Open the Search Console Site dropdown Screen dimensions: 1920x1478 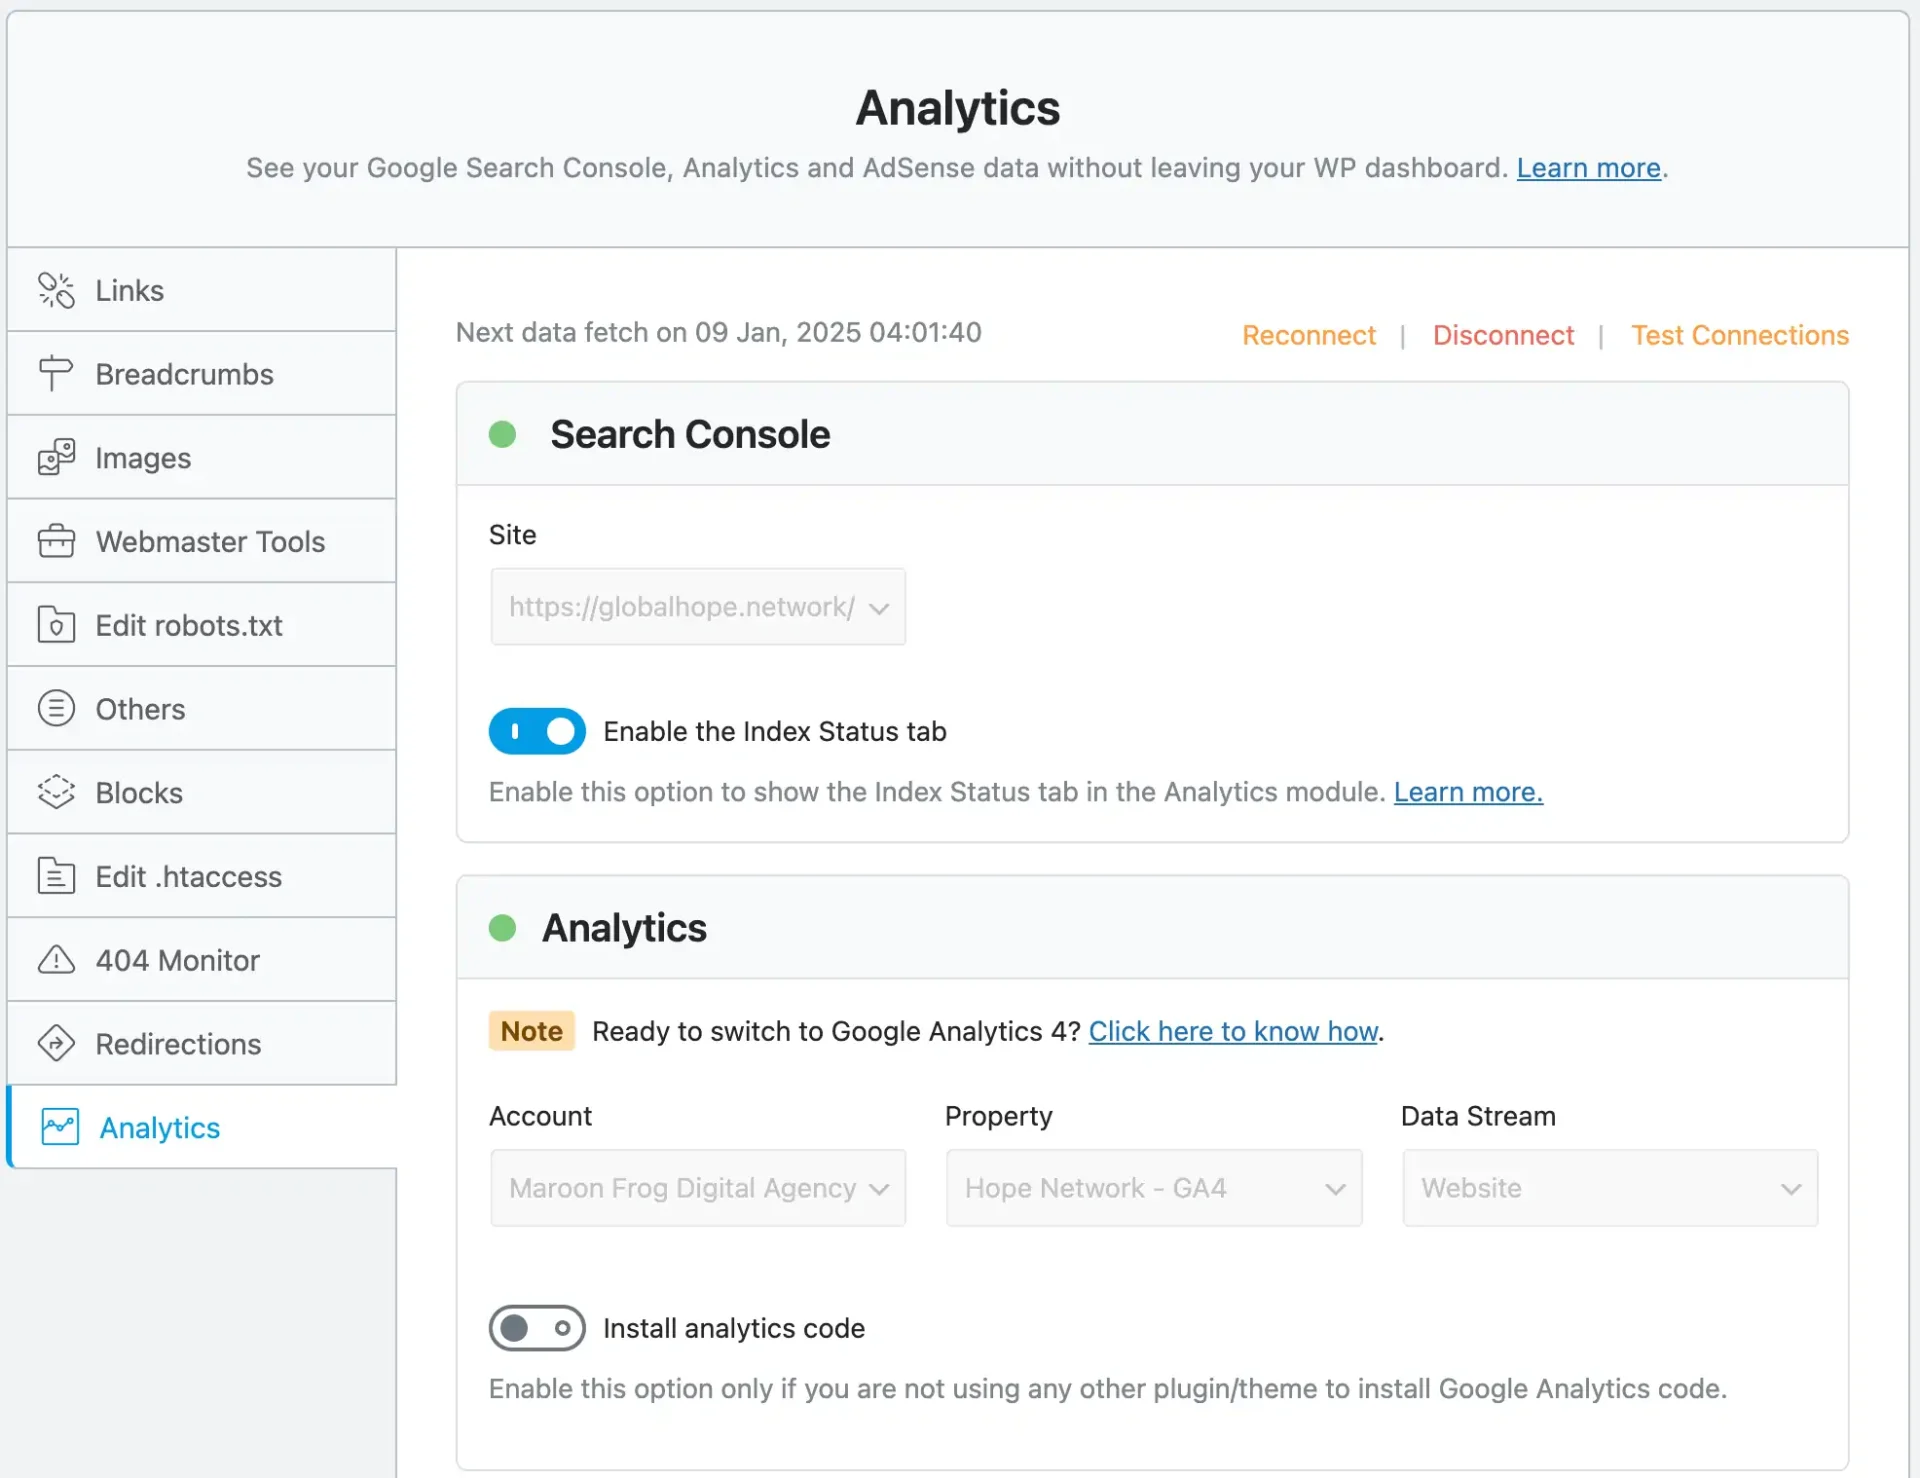click(x=698, y=607)
